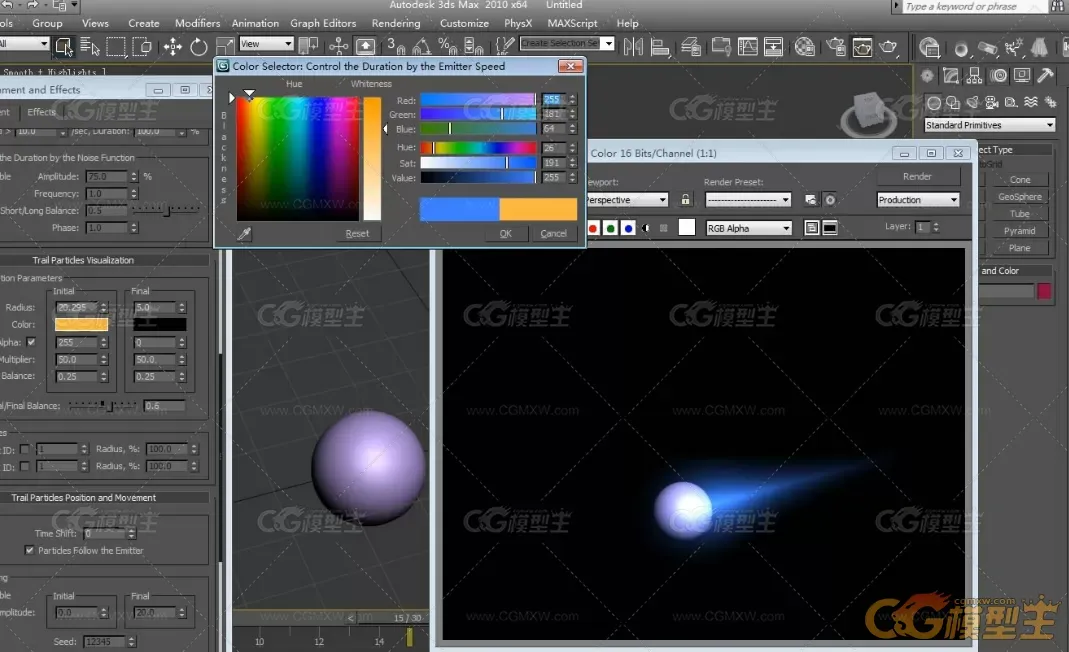1069x652 pixels.
Task: Open the Rendering menu
Action: click(x=396, y=23)
